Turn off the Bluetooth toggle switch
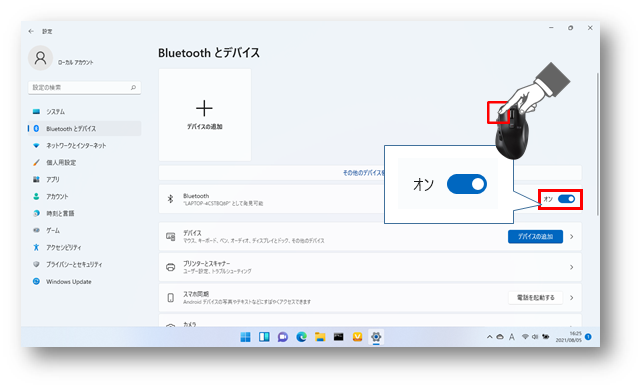This screenshot has height=389, width=642. [x=567, y=199]
